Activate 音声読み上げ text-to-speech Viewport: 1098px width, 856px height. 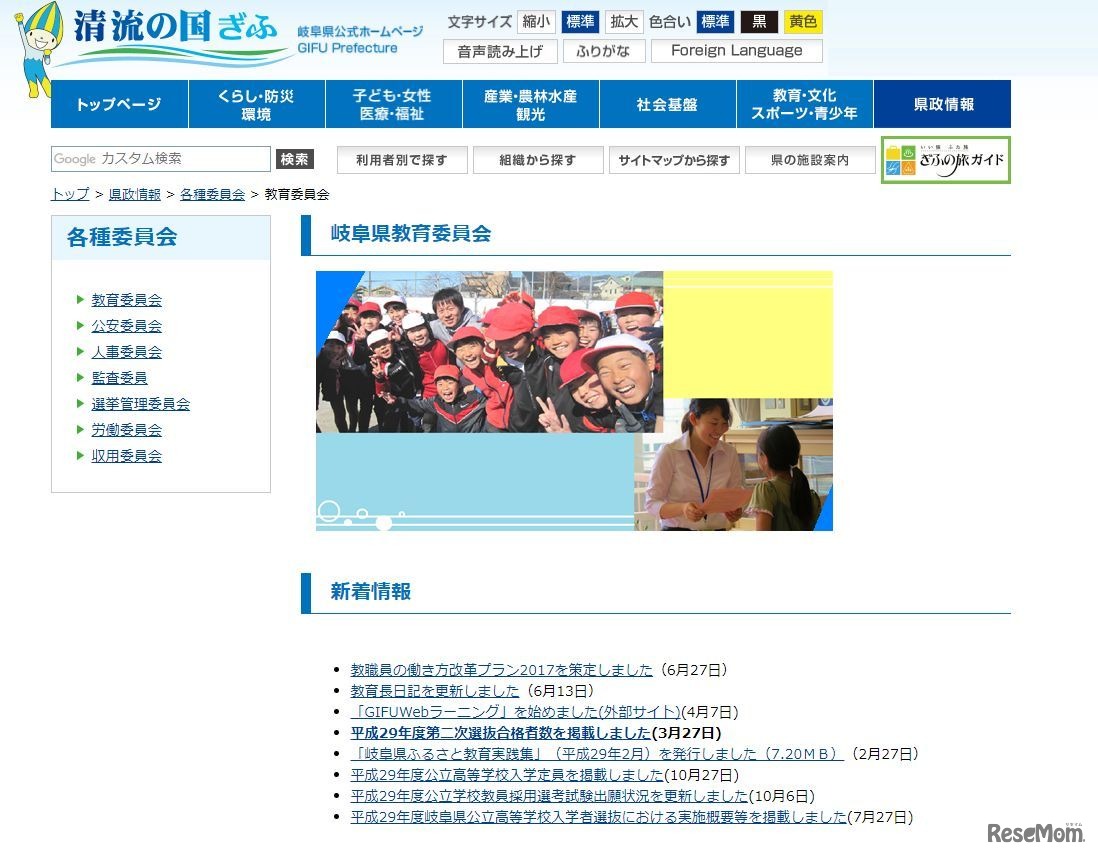(x=499, y=51)
